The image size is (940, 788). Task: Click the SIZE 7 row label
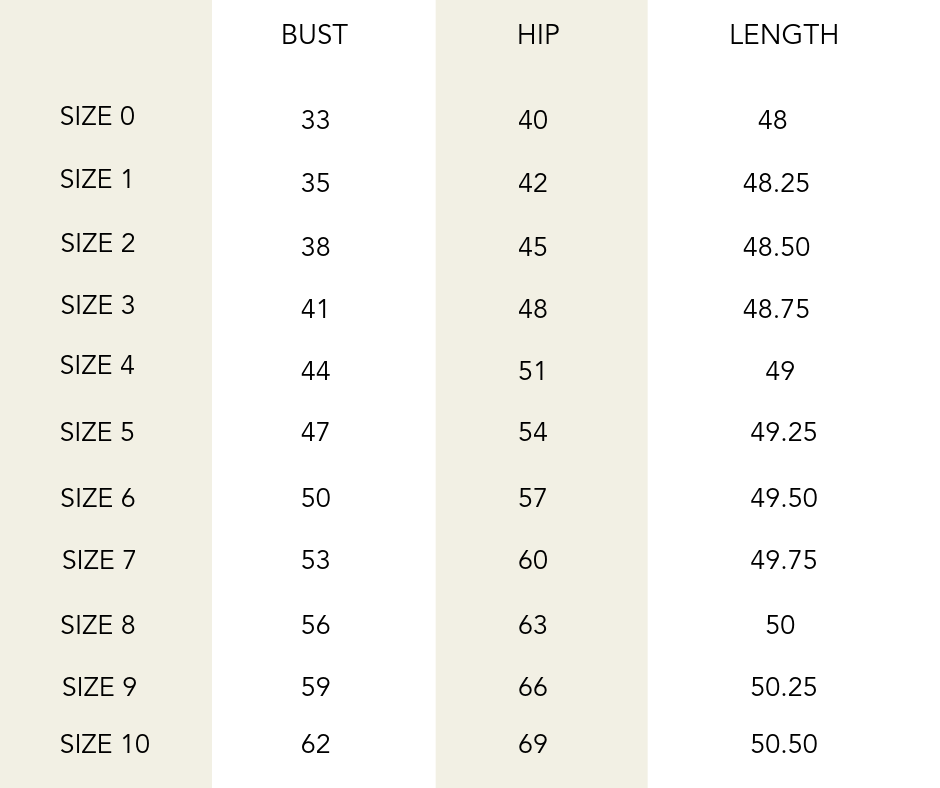pos(98,561)
